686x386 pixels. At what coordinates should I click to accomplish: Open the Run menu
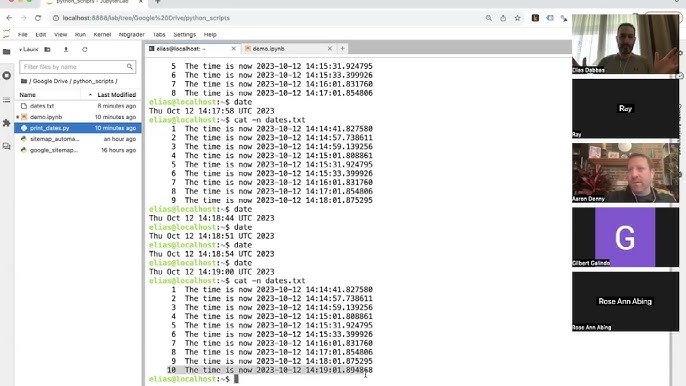80,35
